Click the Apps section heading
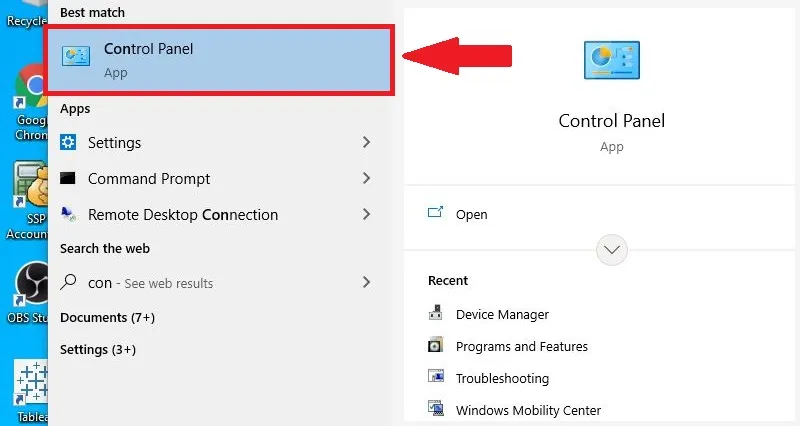 [75, 109]
